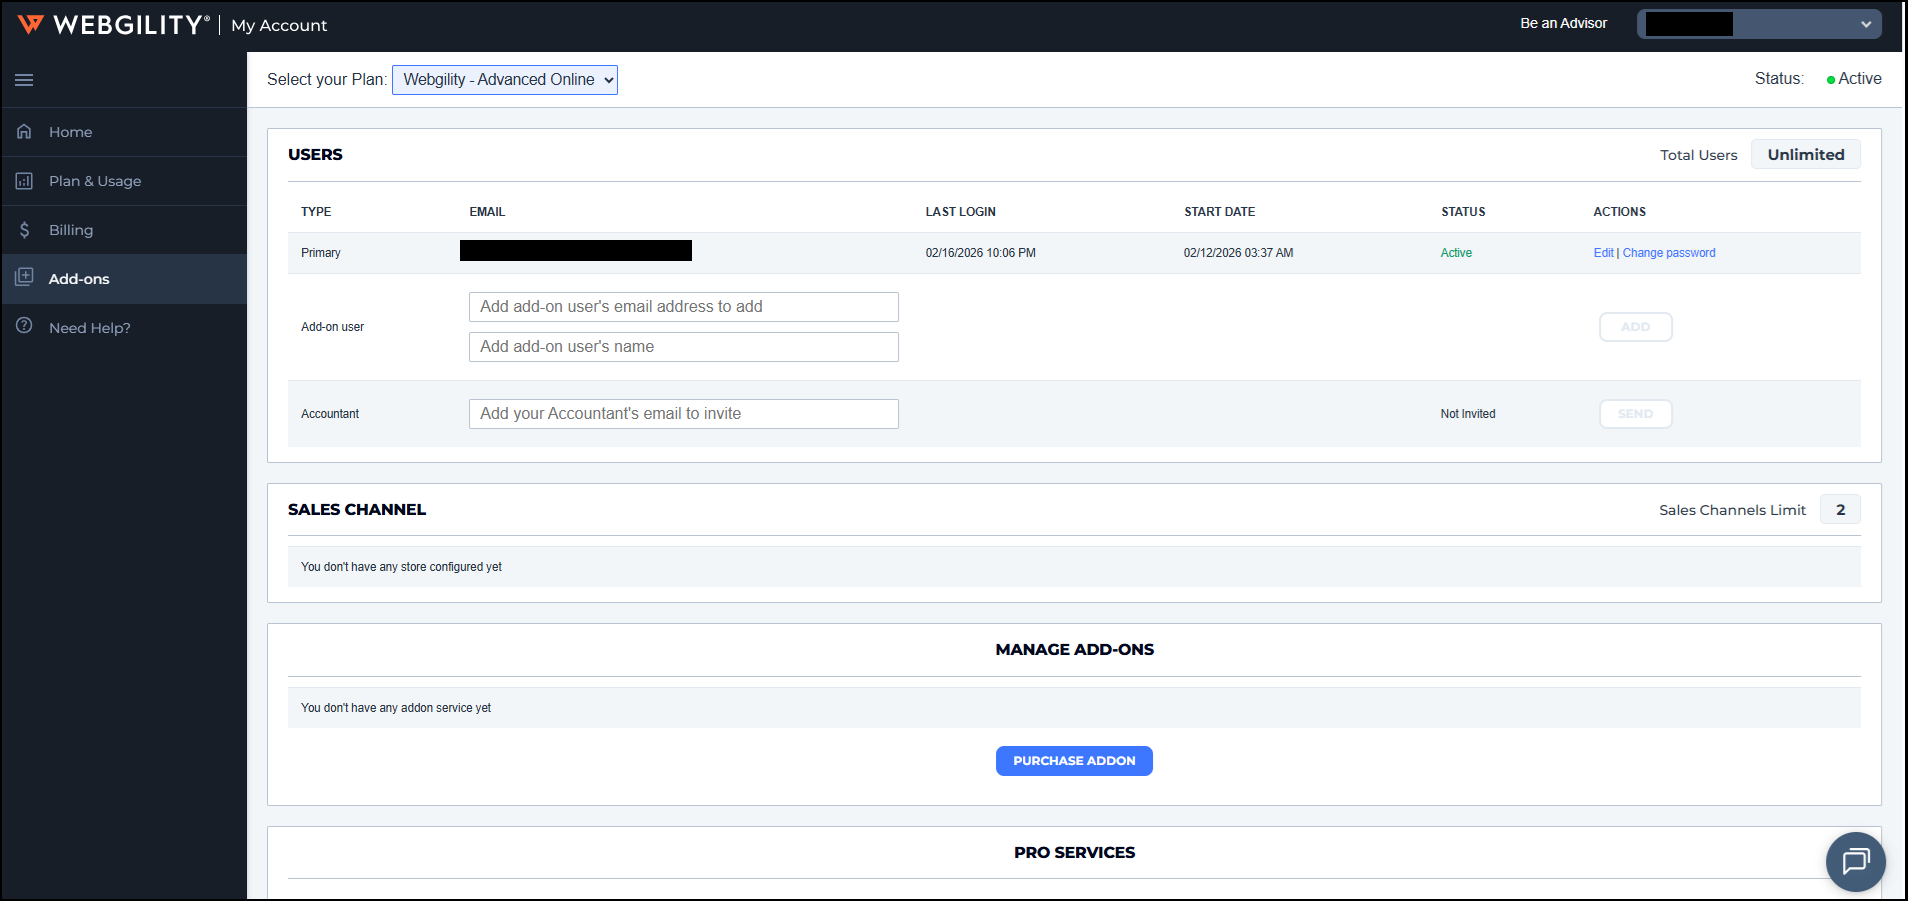The image size is (1908, 901).
Task: Click the Webgility logo icon
Action: pos(31,24)
